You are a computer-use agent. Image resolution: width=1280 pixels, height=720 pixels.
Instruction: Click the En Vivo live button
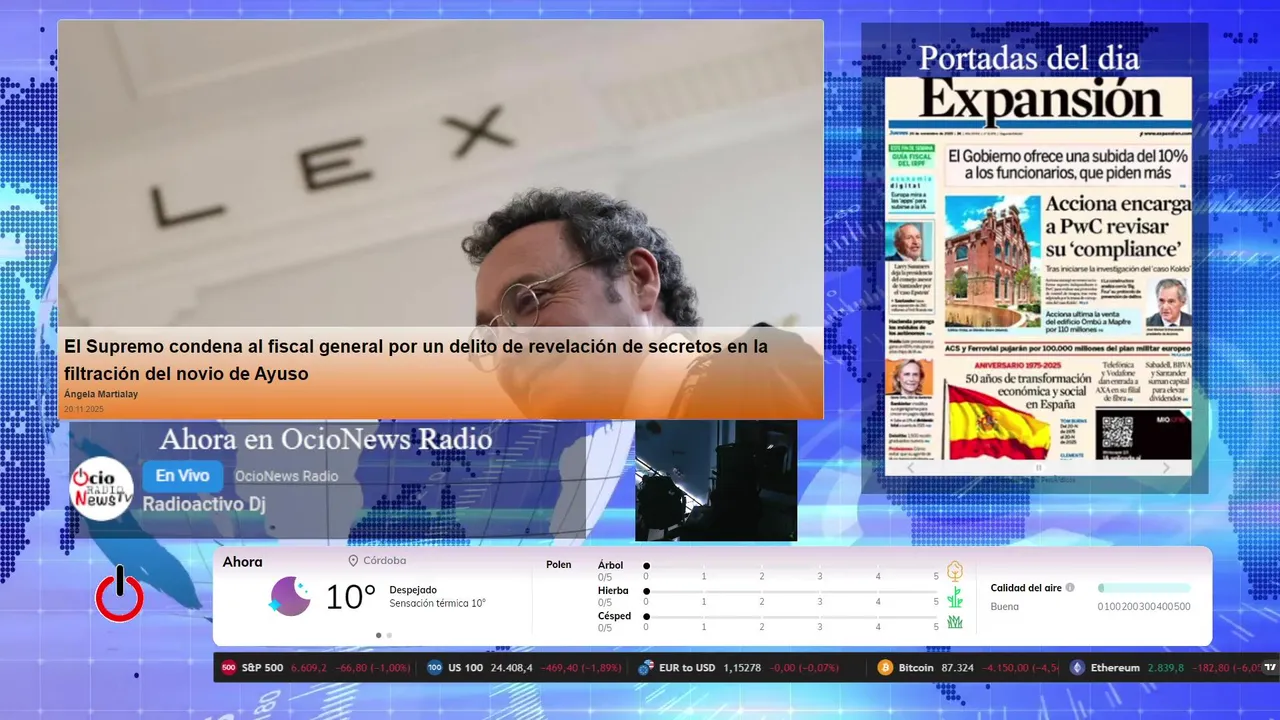pyautogui.click(x=182, y=476)
